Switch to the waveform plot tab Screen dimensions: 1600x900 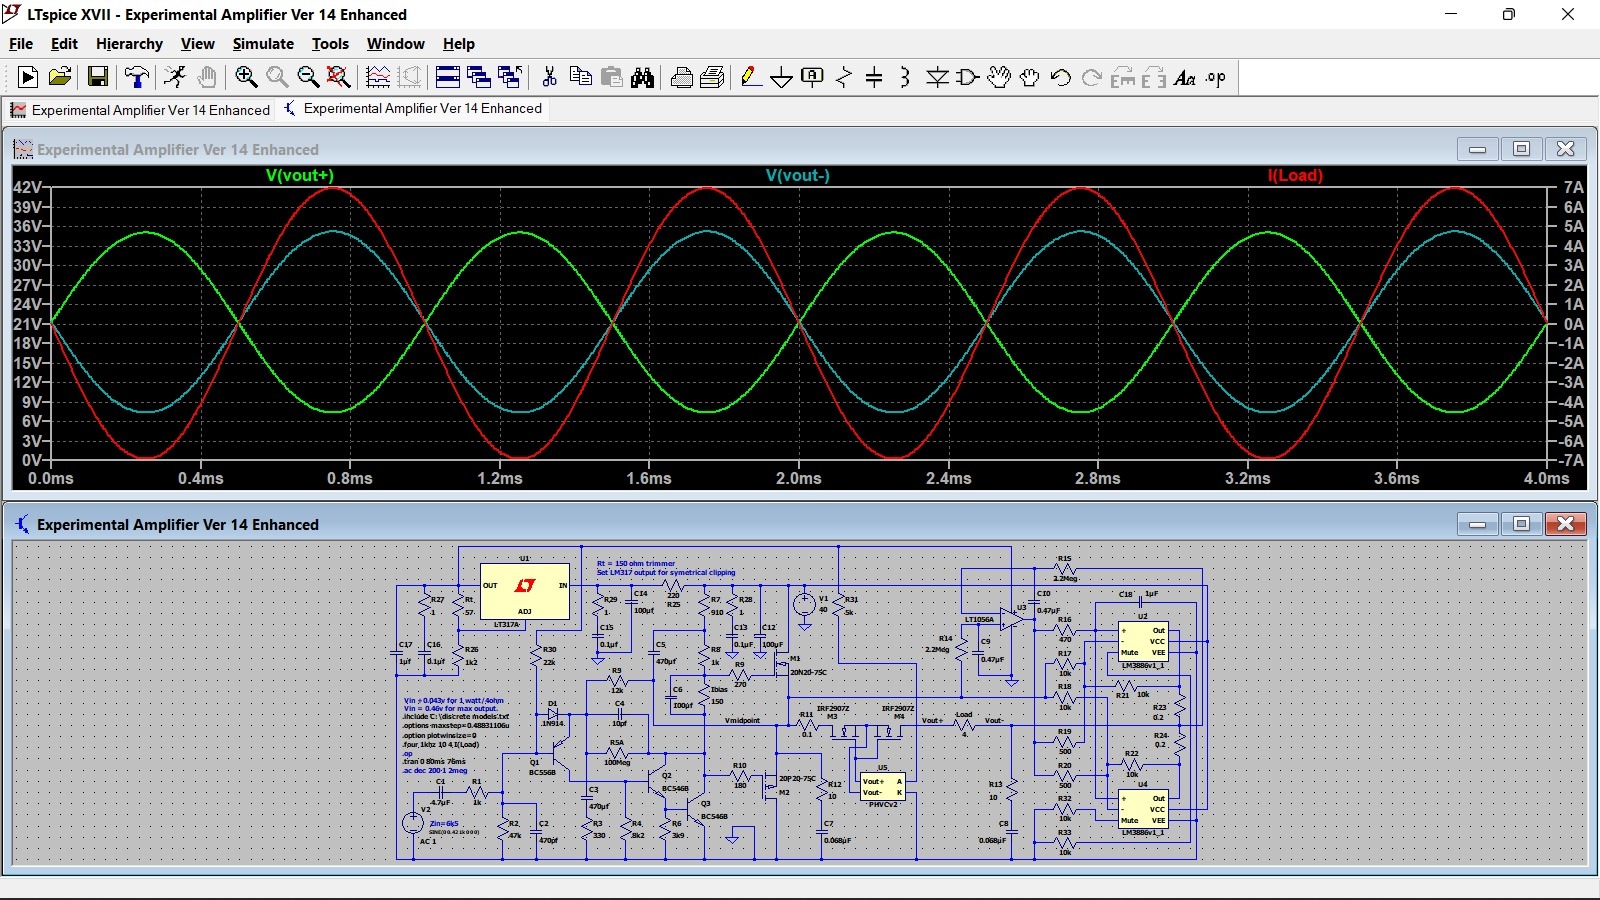(140, 110)
